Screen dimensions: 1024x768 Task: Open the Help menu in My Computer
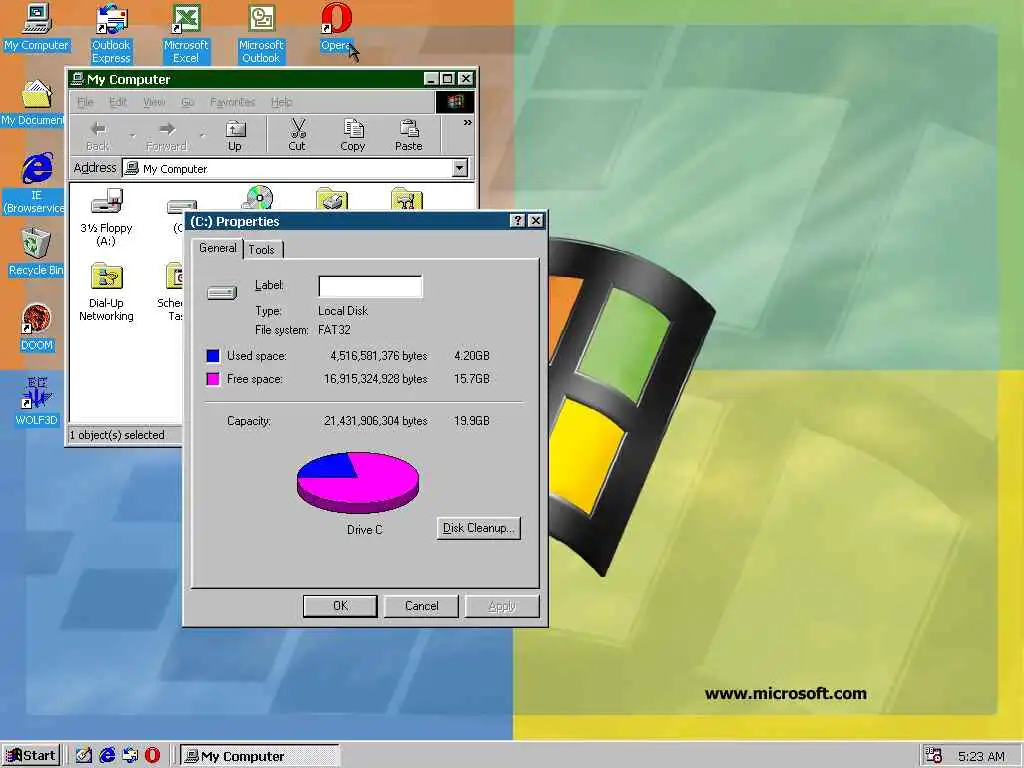tap(281, 102)
